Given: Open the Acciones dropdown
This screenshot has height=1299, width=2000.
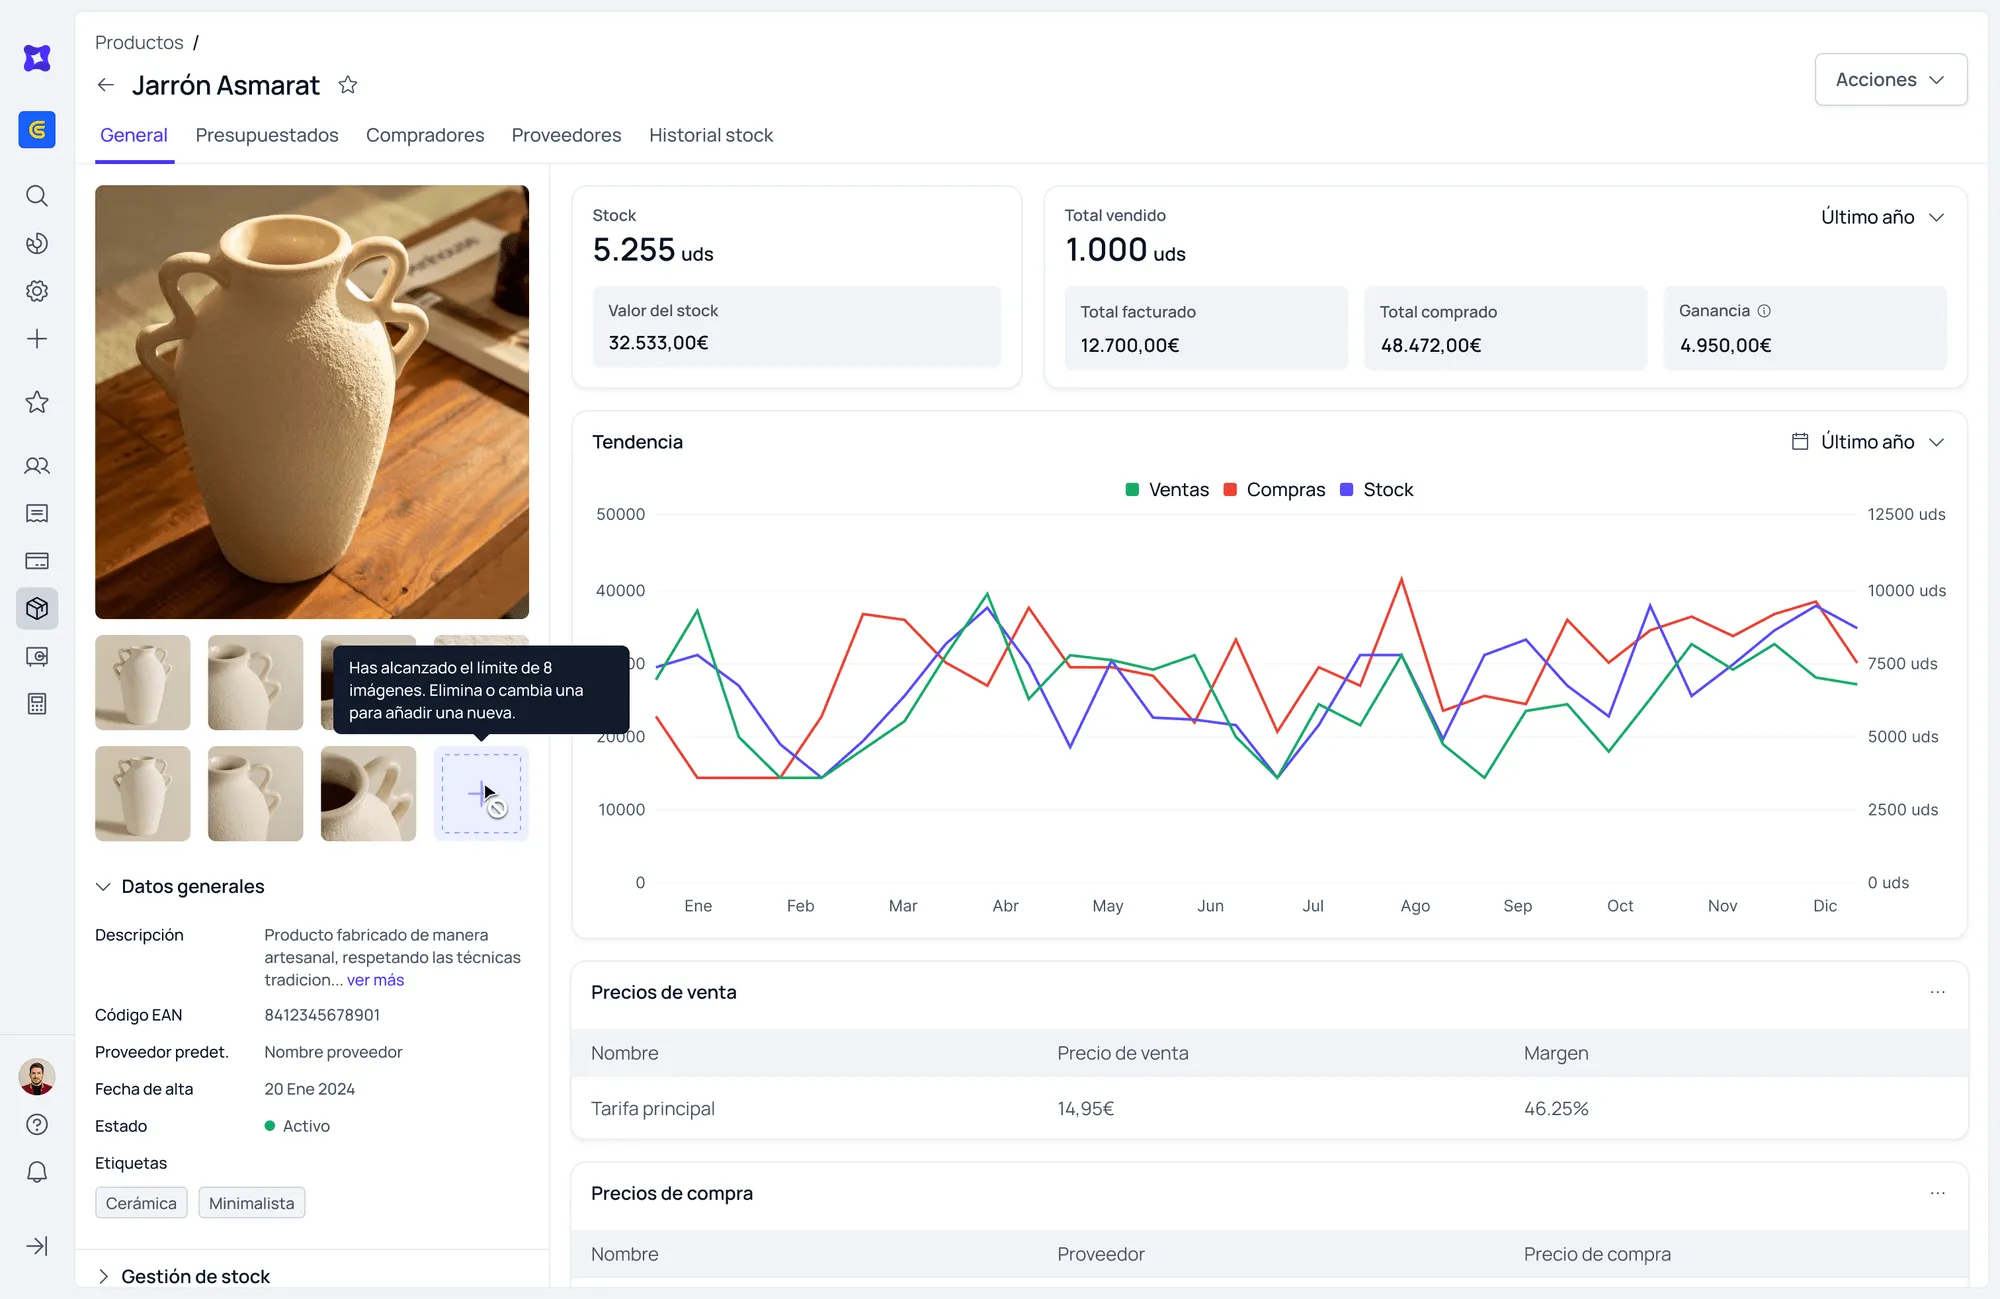Looking at the screenshot, I should [x=1891, y=80].
